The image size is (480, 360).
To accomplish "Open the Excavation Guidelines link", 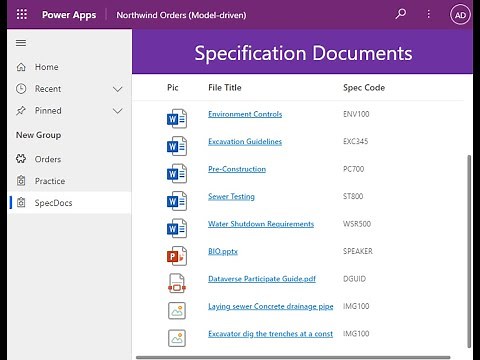I will [245, 141].
